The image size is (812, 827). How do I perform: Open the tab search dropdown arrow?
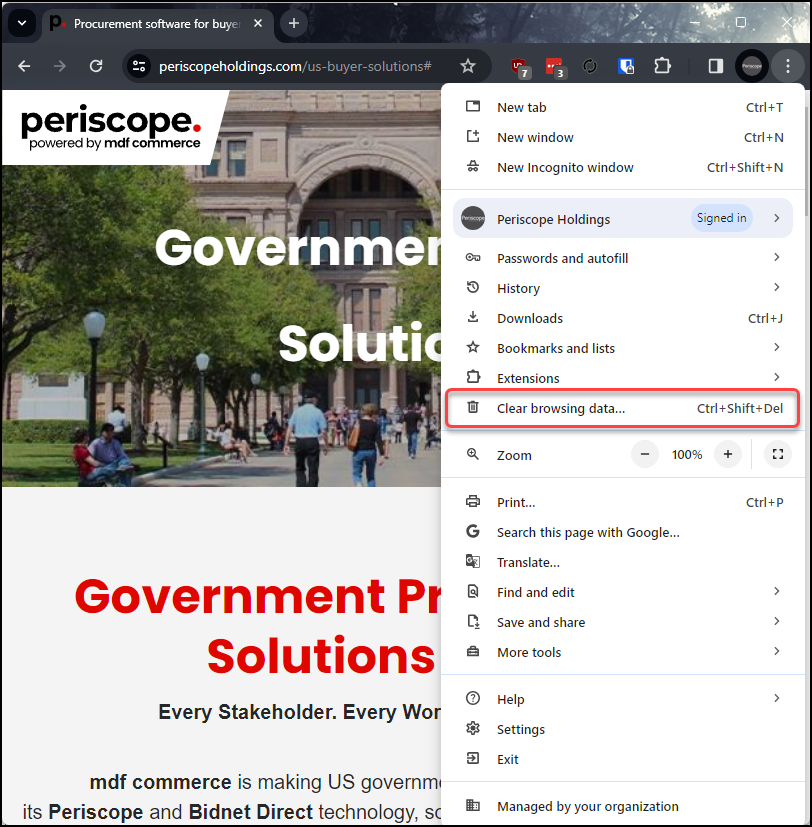(x=22, y=23)
